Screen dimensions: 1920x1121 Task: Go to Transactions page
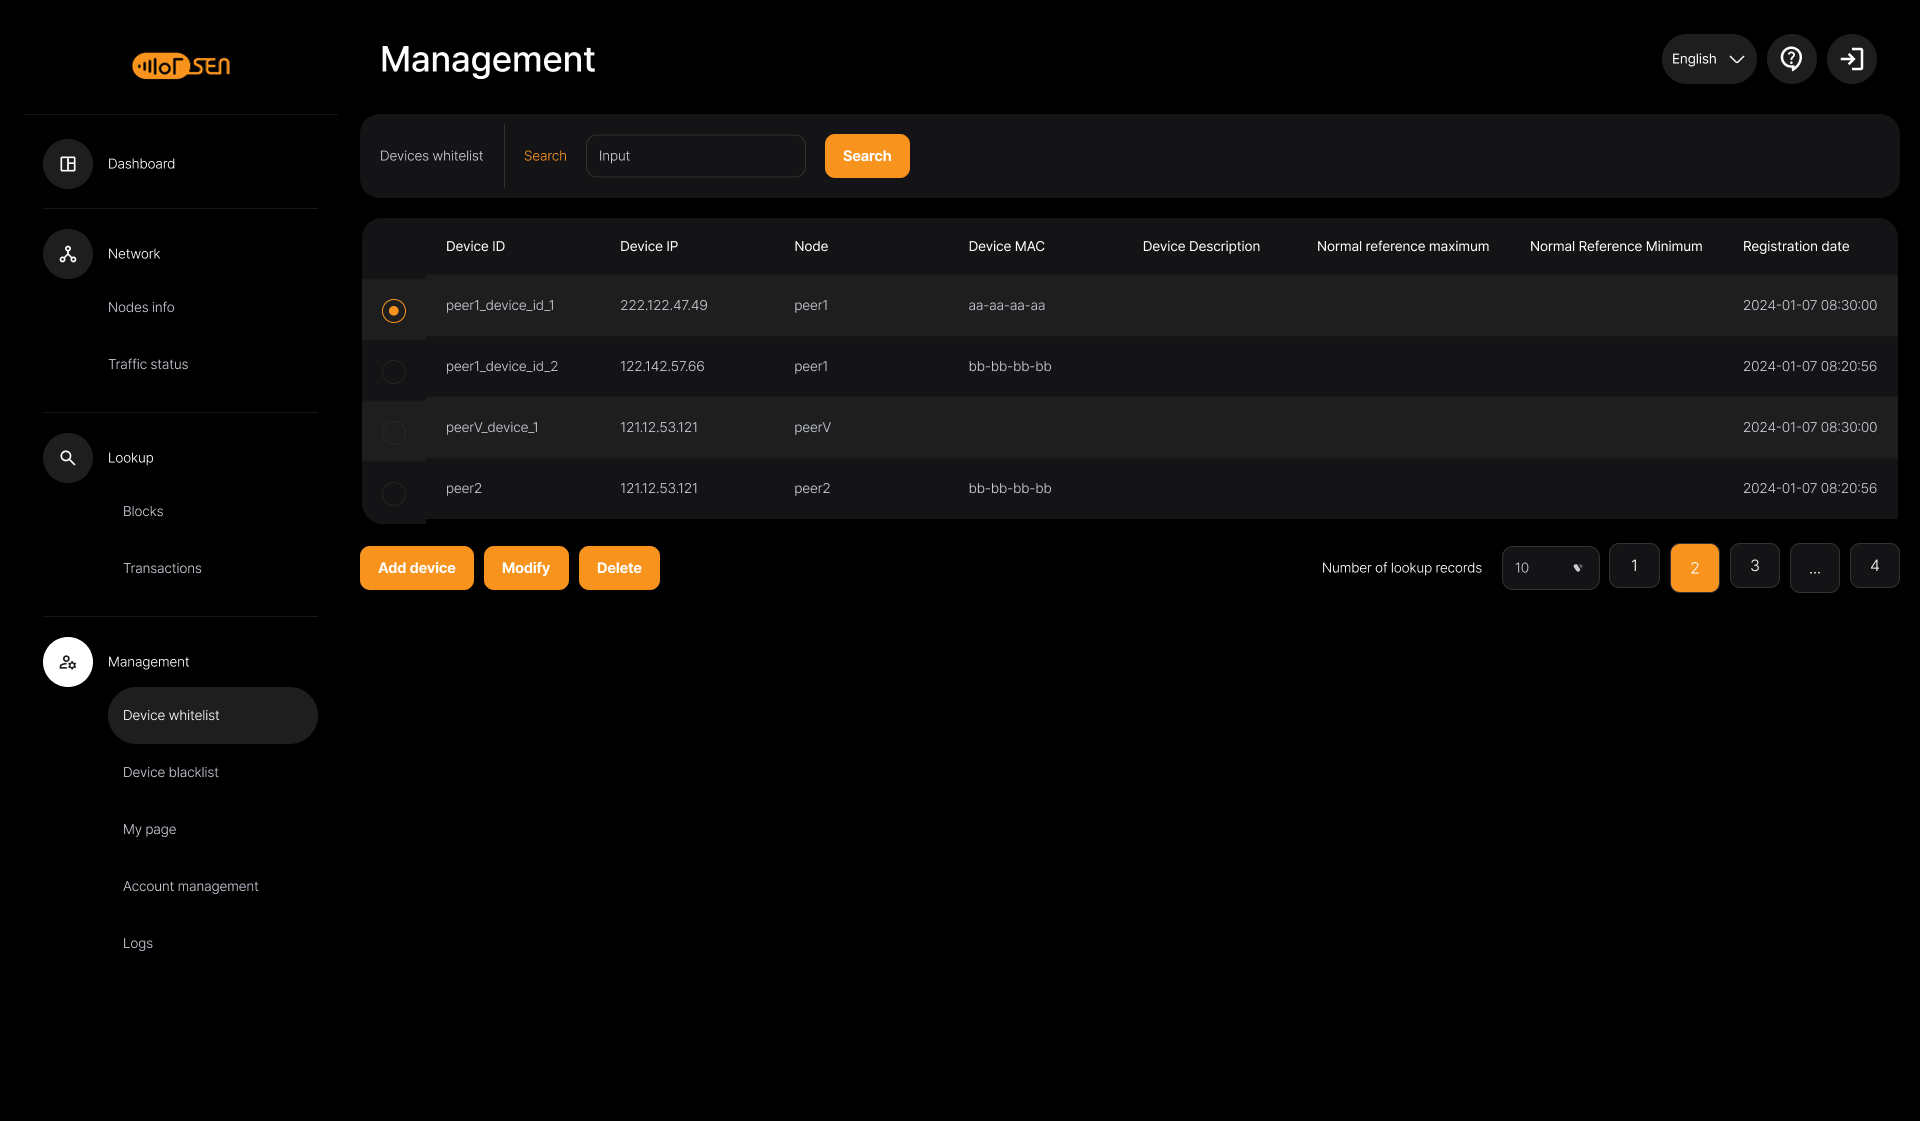coord(162,568)
